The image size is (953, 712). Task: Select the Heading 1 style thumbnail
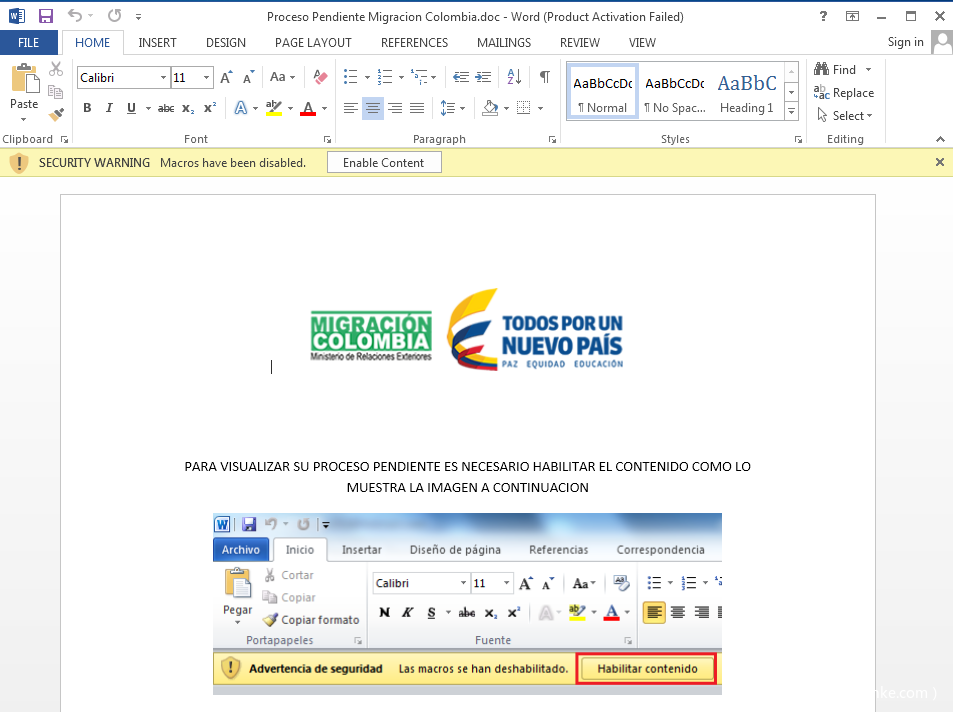[746, 92]
